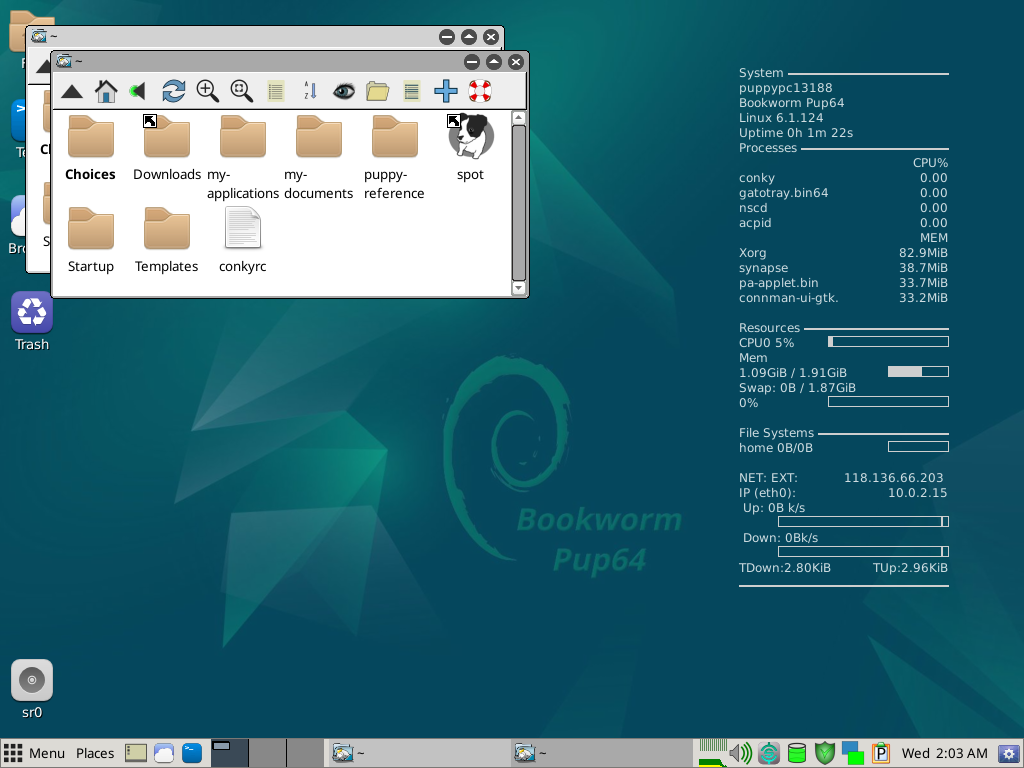Viewport: 1024px width, 768px height.
Task: Select the Downloads folder shortcut
Action: tap(167, 148)
